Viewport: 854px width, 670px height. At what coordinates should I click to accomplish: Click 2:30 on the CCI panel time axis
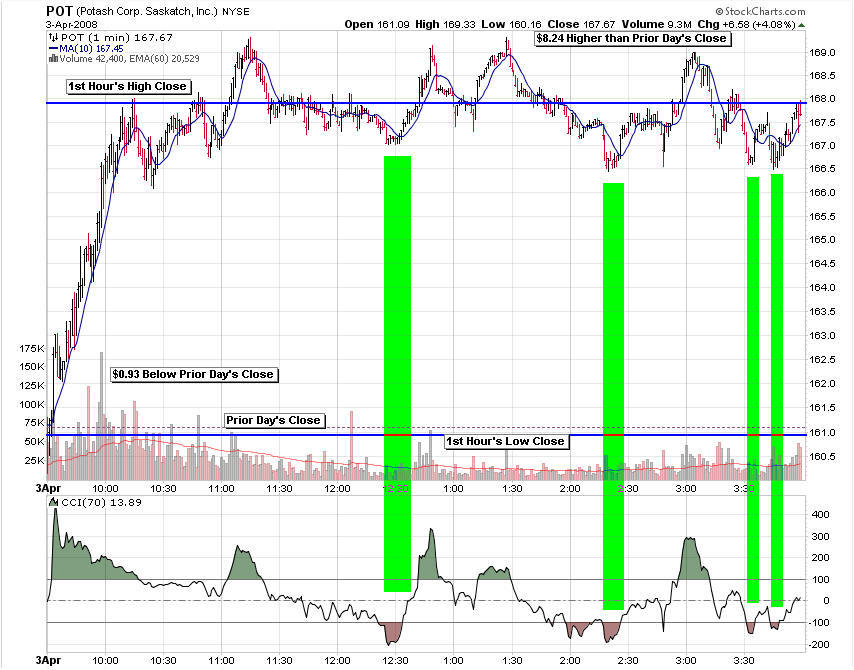[628, 661]
